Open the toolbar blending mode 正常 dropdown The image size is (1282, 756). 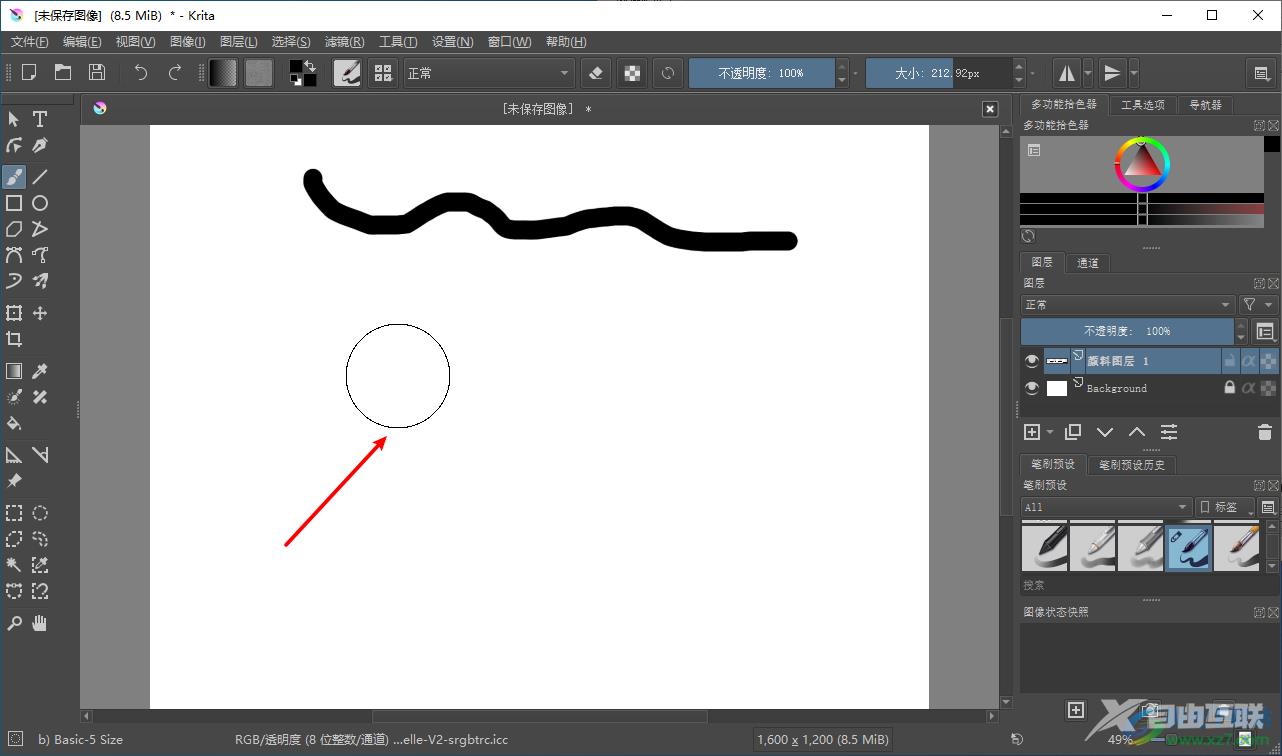tap(488, 73)
